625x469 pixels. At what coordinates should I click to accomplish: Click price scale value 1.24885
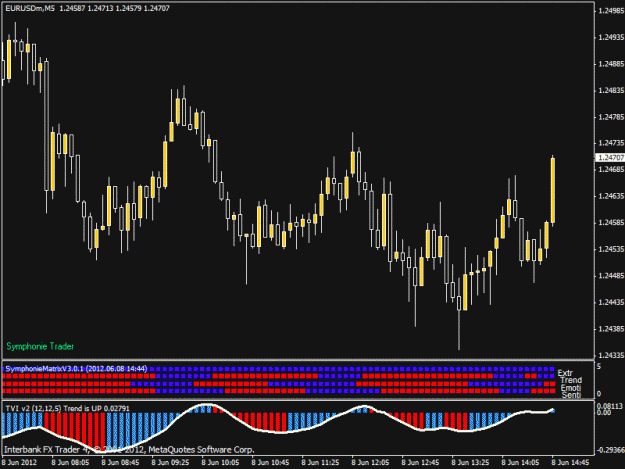click(611, 64)
